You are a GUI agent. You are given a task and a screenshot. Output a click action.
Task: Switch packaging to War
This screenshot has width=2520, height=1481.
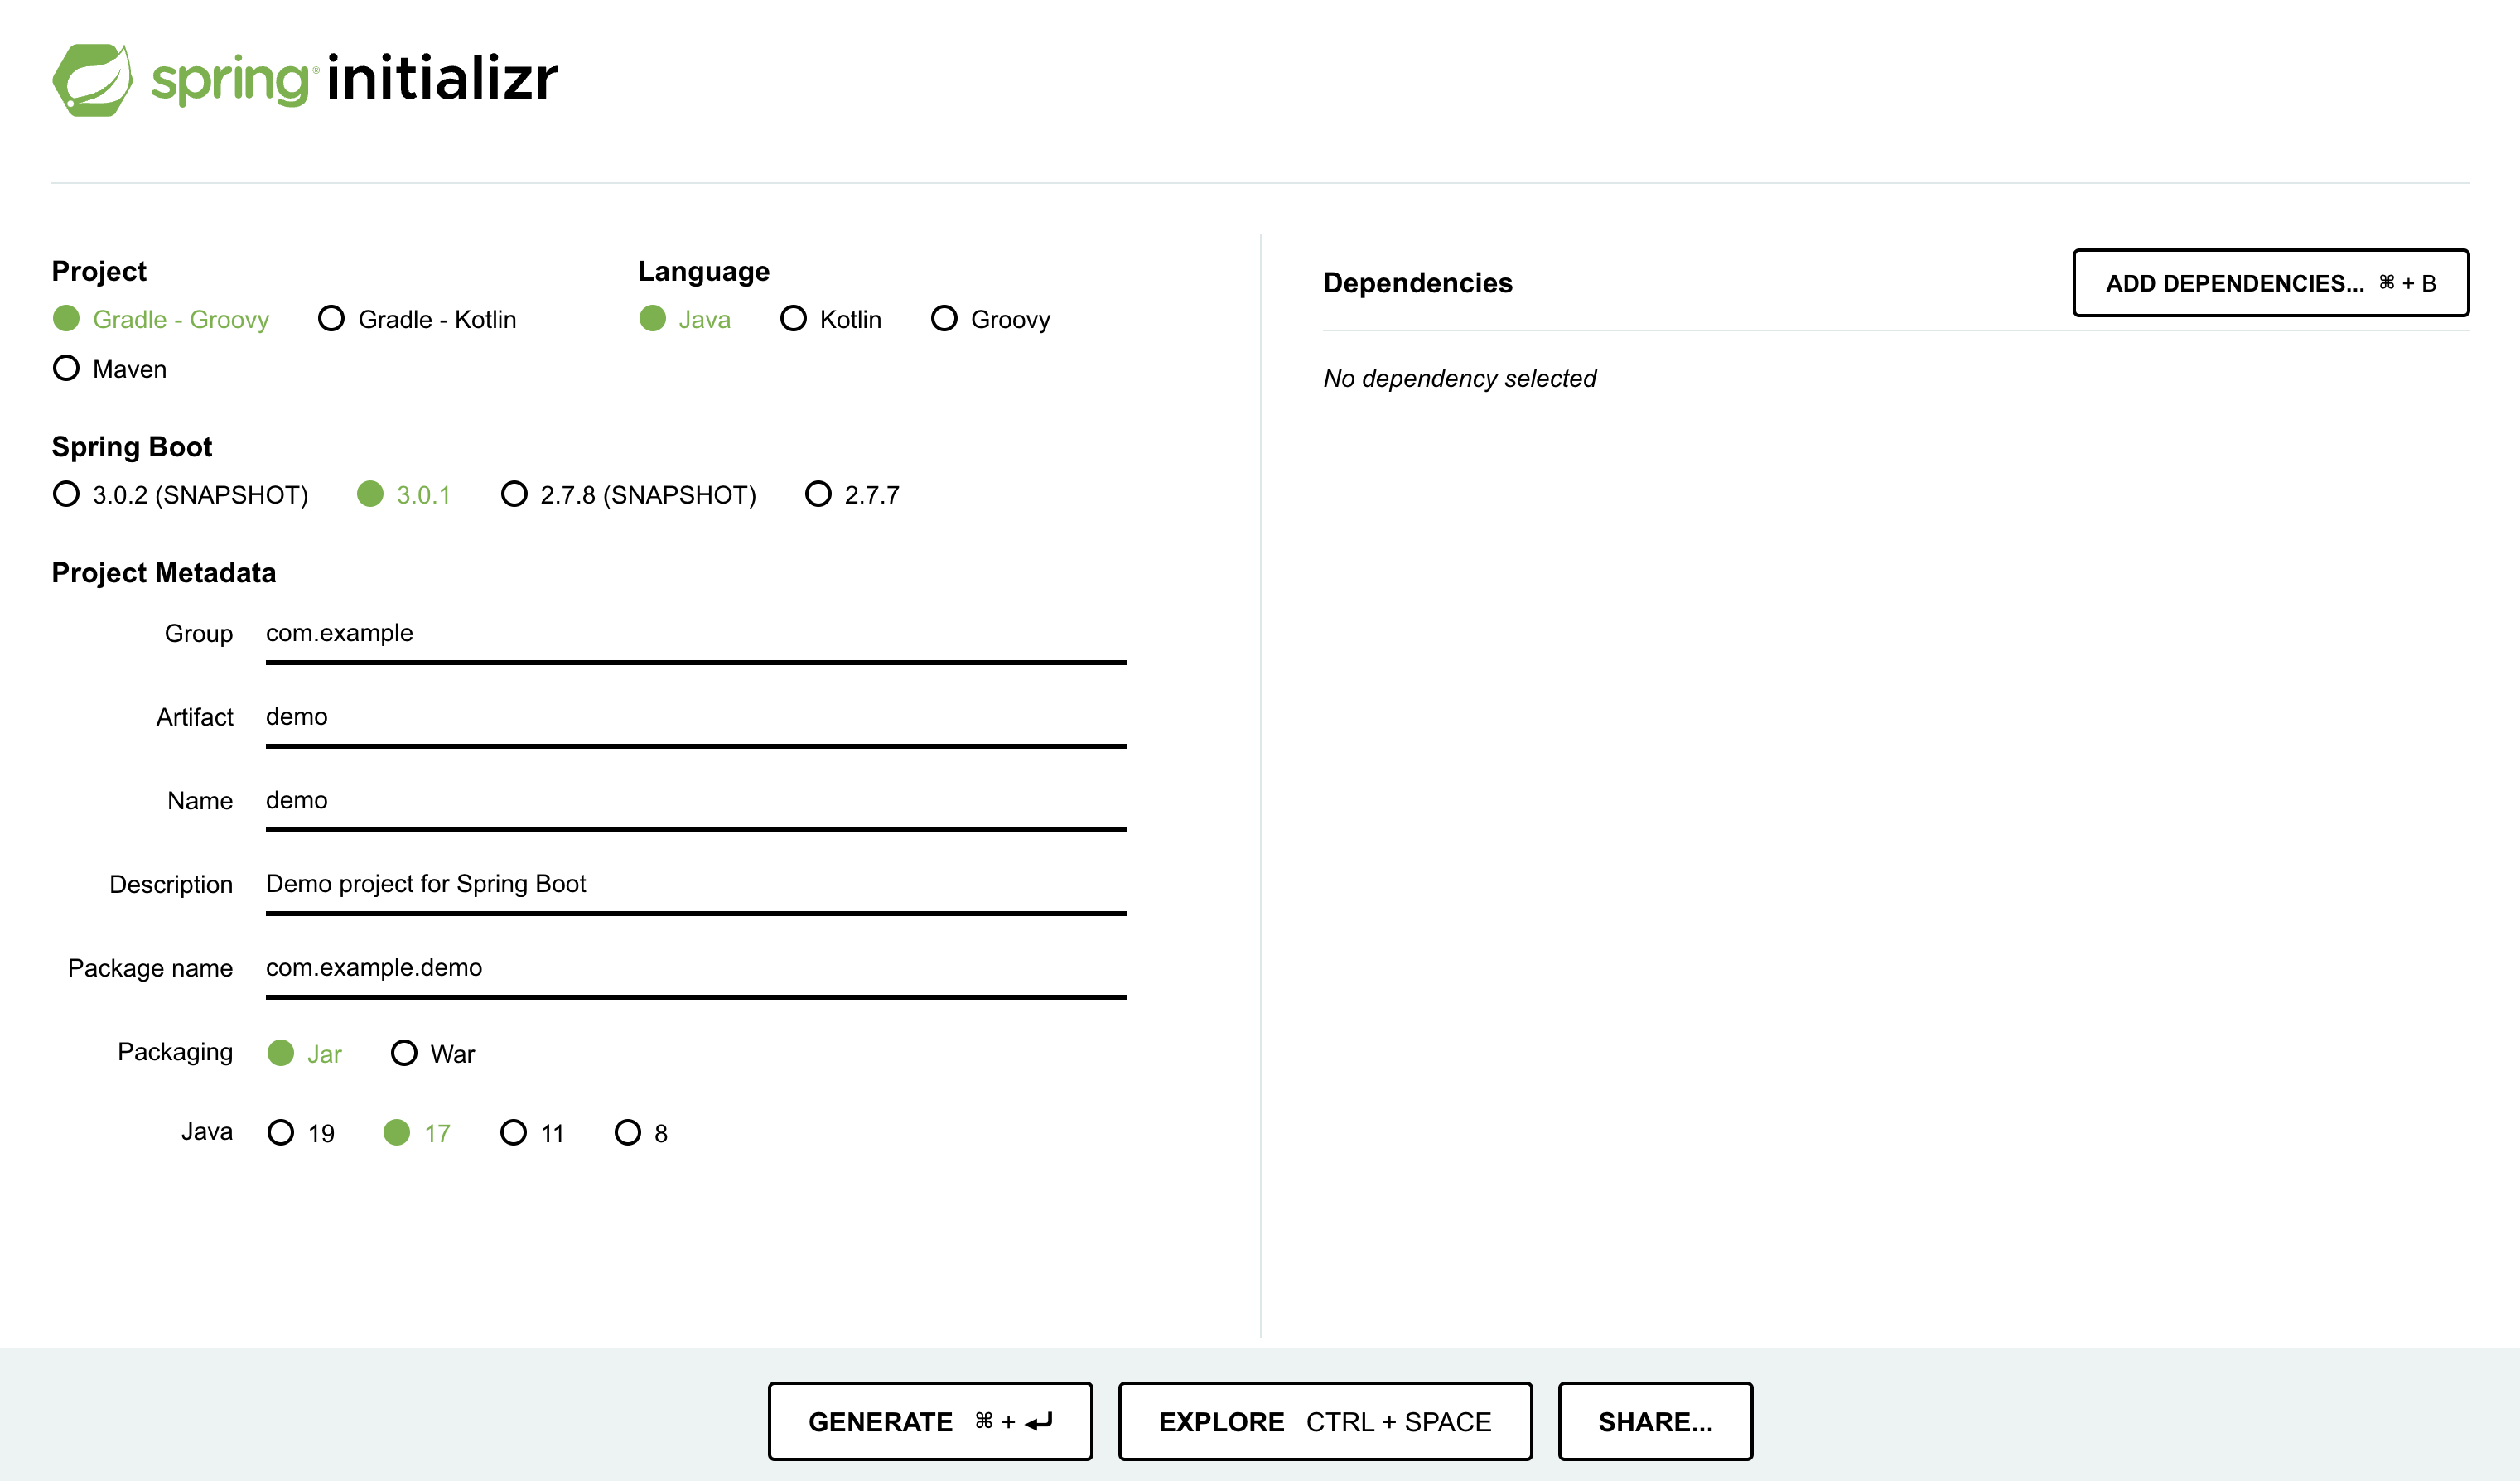(x=404, y=1054)
